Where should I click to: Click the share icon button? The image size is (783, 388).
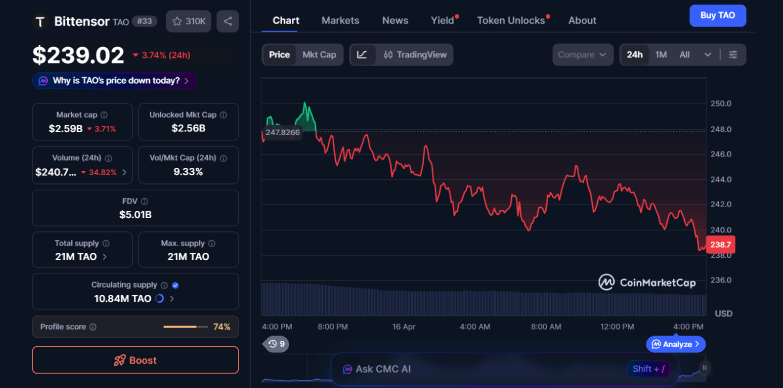pos(228,21)
